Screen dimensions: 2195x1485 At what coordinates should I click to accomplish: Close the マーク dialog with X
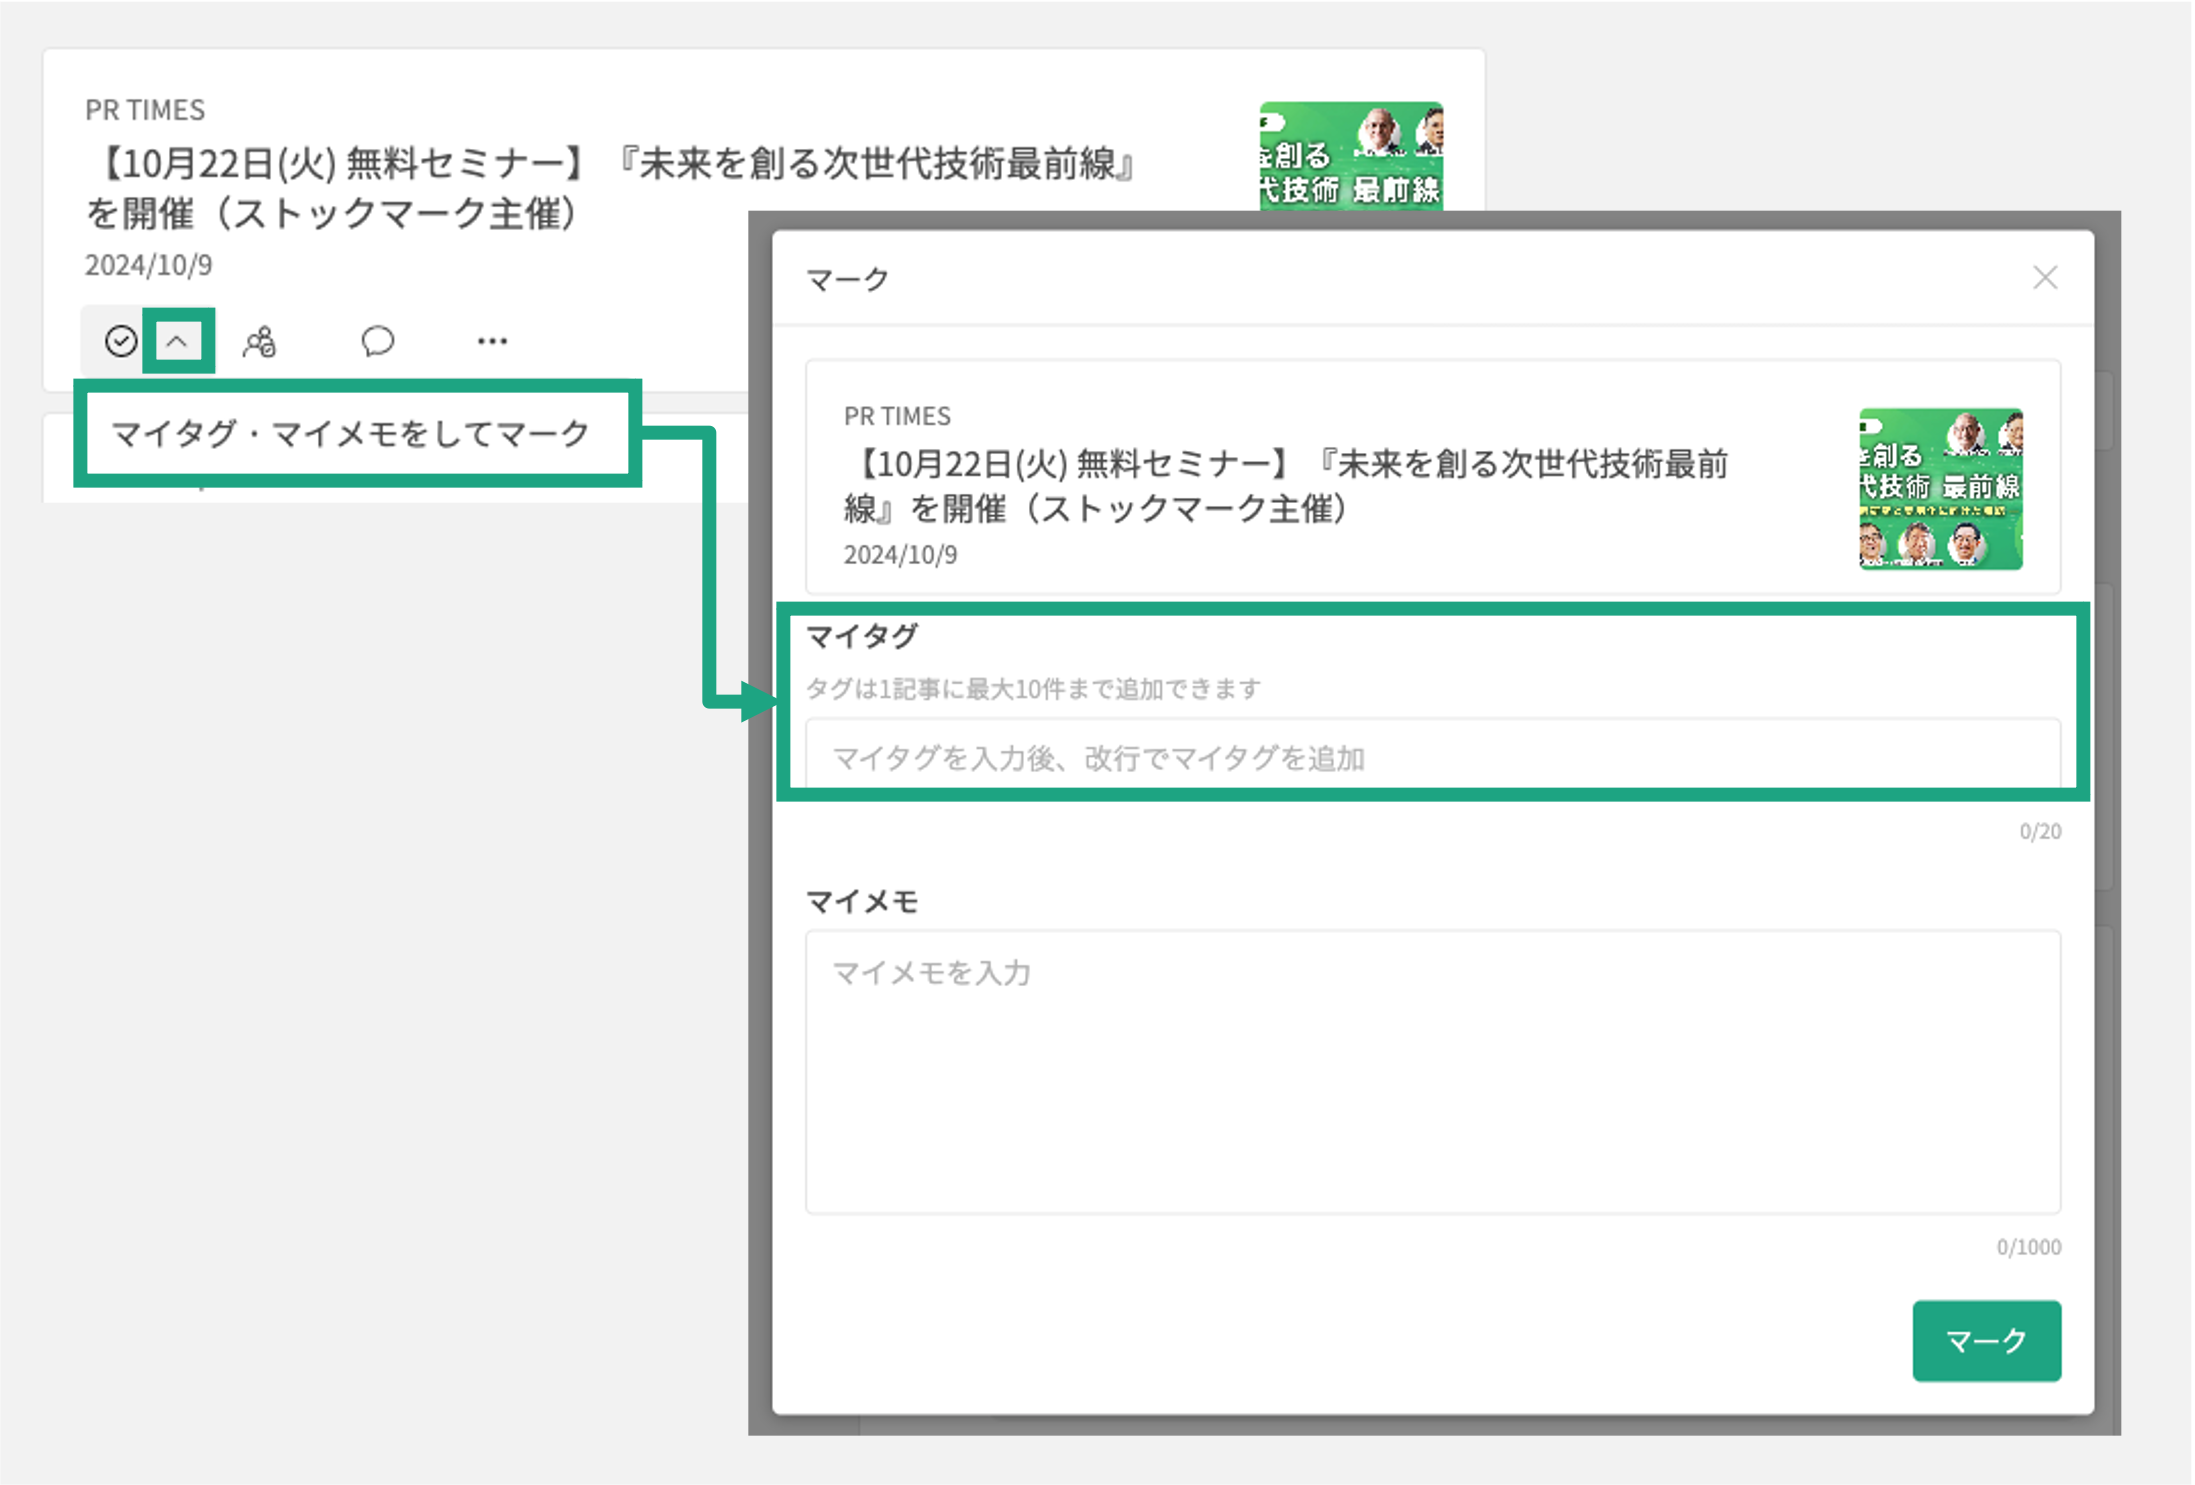(2045, 277)
